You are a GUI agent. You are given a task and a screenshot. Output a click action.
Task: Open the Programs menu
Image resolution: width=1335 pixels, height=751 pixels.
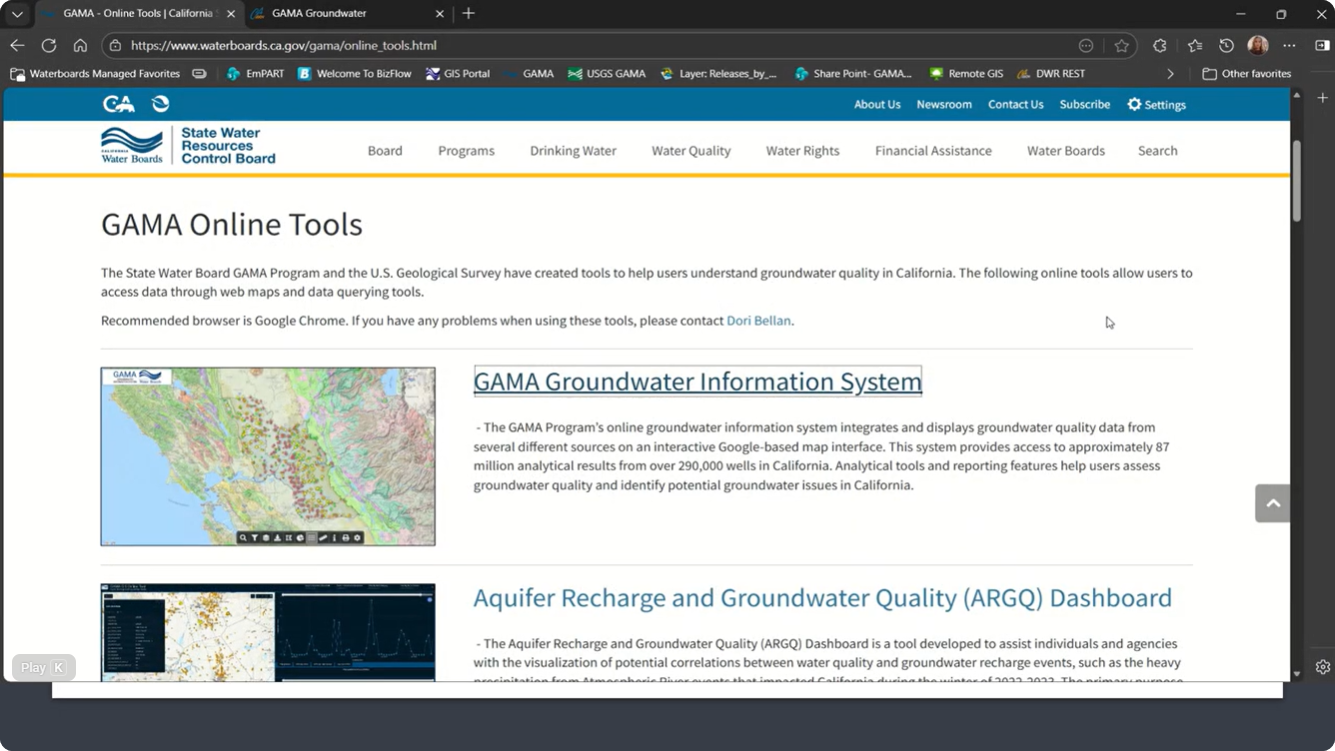(x=466, y=151)
